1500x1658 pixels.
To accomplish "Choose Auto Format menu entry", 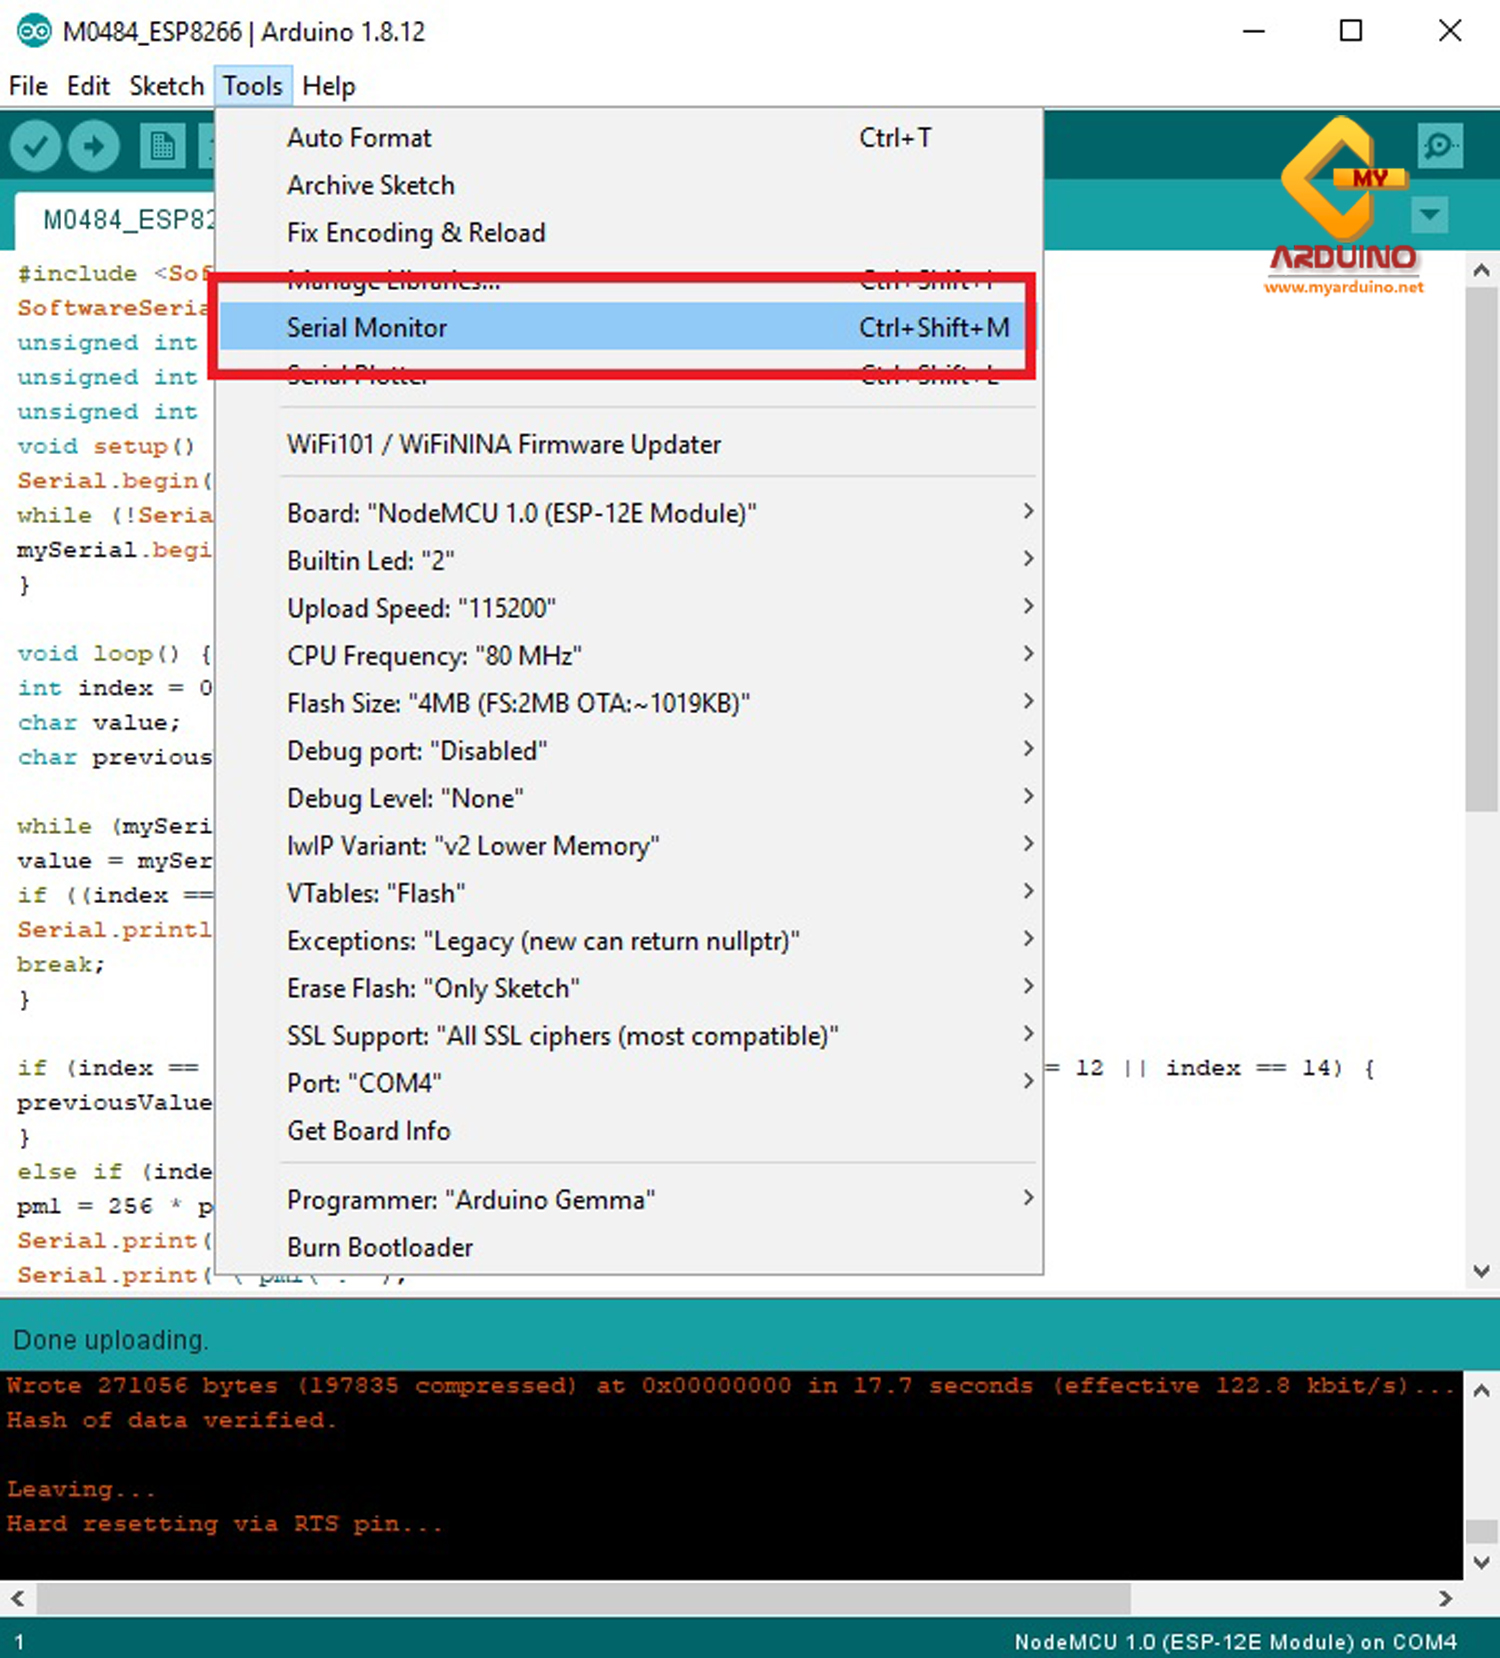I will coord(359,138).
